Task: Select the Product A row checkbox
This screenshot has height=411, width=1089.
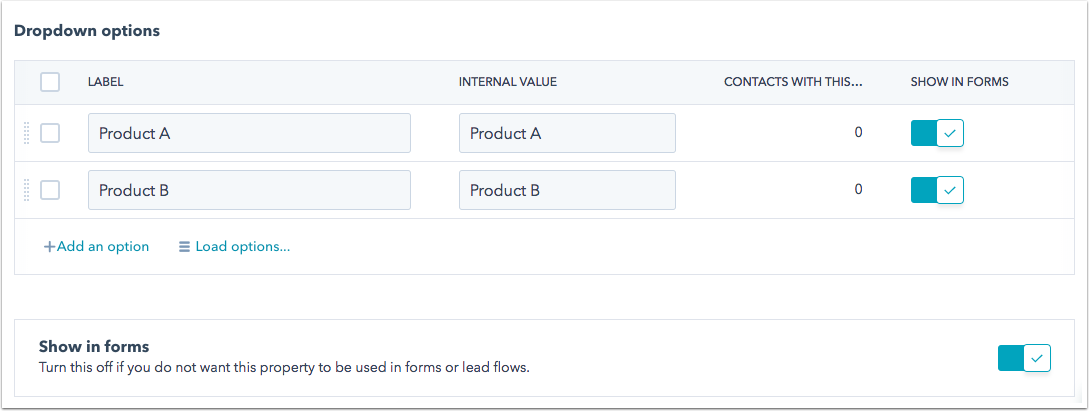Action: coord(50,133)
